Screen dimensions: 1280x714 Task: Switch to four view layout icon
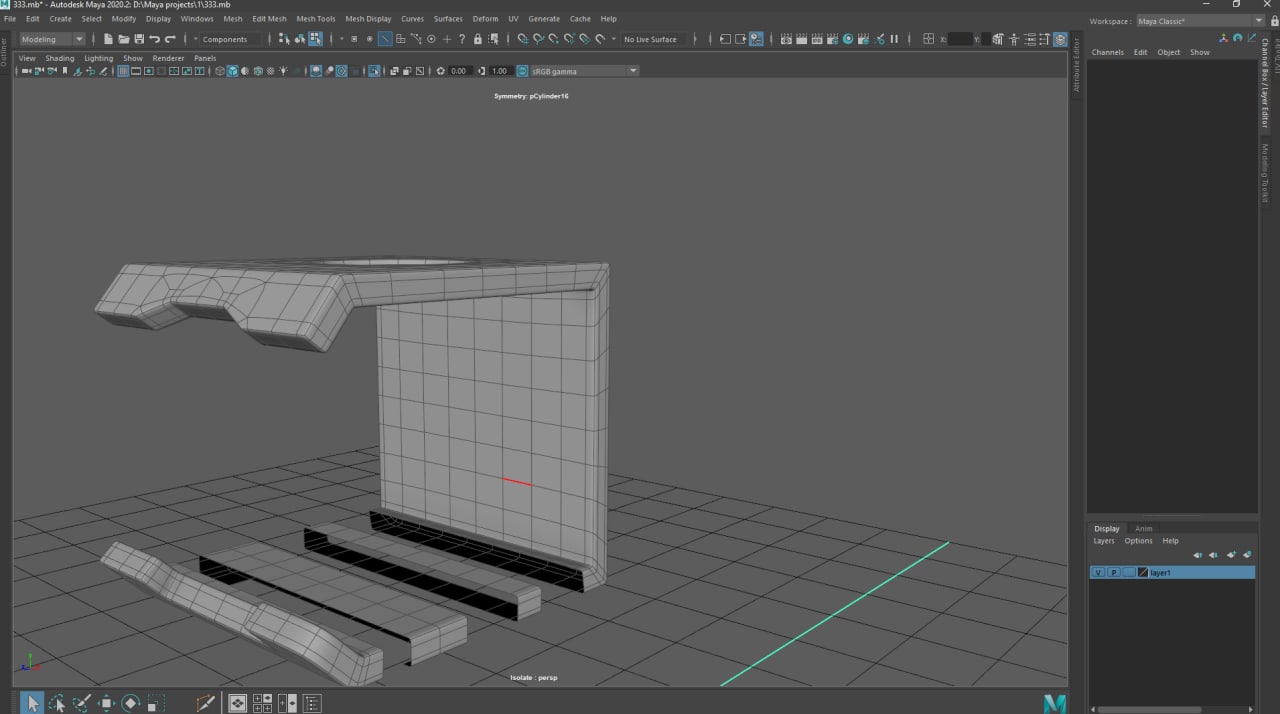click(262, 703)
